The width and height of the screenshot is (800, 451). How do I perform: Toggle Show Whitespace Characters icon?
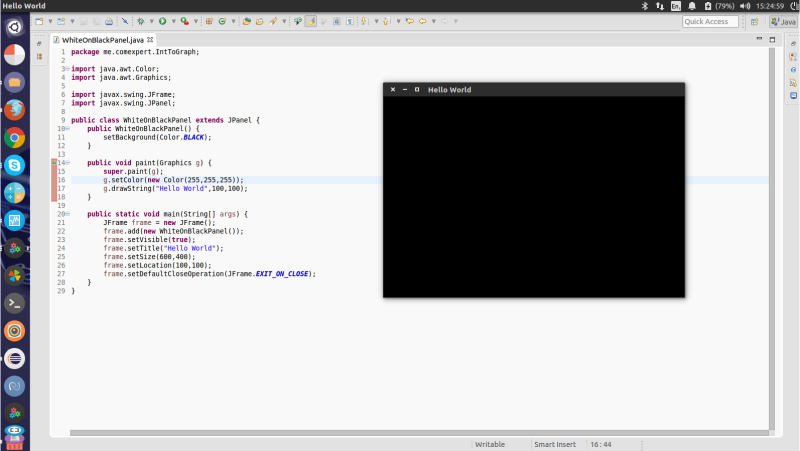349,21
